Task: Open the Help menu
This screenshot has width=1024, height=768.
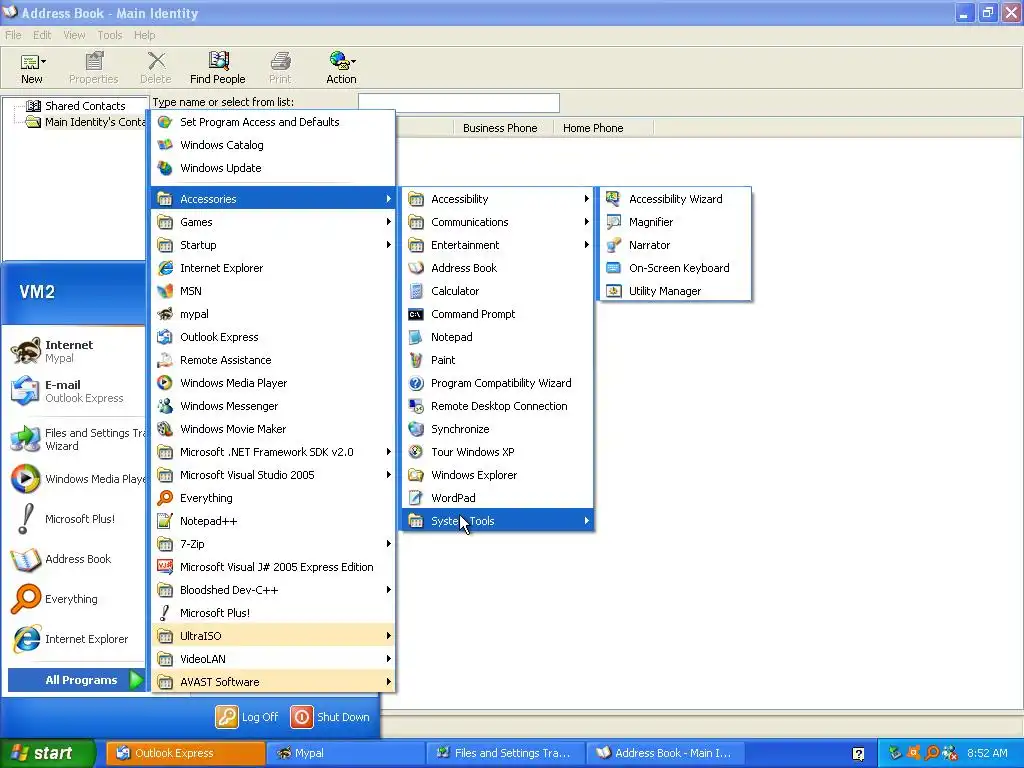Action: [144, 35]
